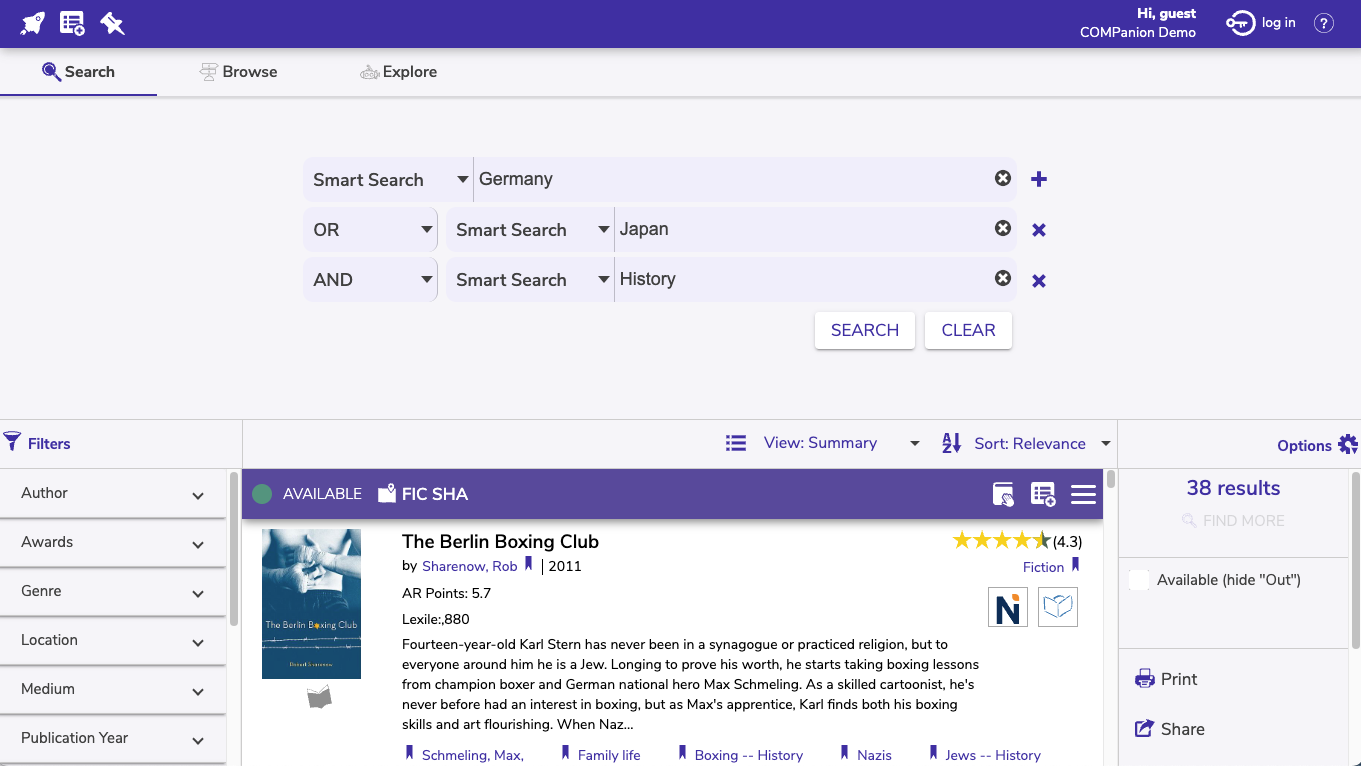The width and height of the screenshot is (1361, 766).
Task: Enable the Available (hide "Out") filter
Action: click(1140, 579)
